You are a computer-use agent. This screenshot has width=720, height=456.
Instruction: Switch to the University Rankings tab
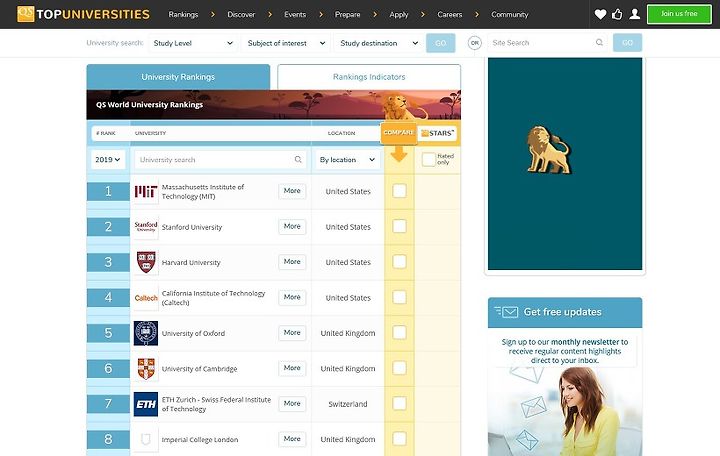178,77
